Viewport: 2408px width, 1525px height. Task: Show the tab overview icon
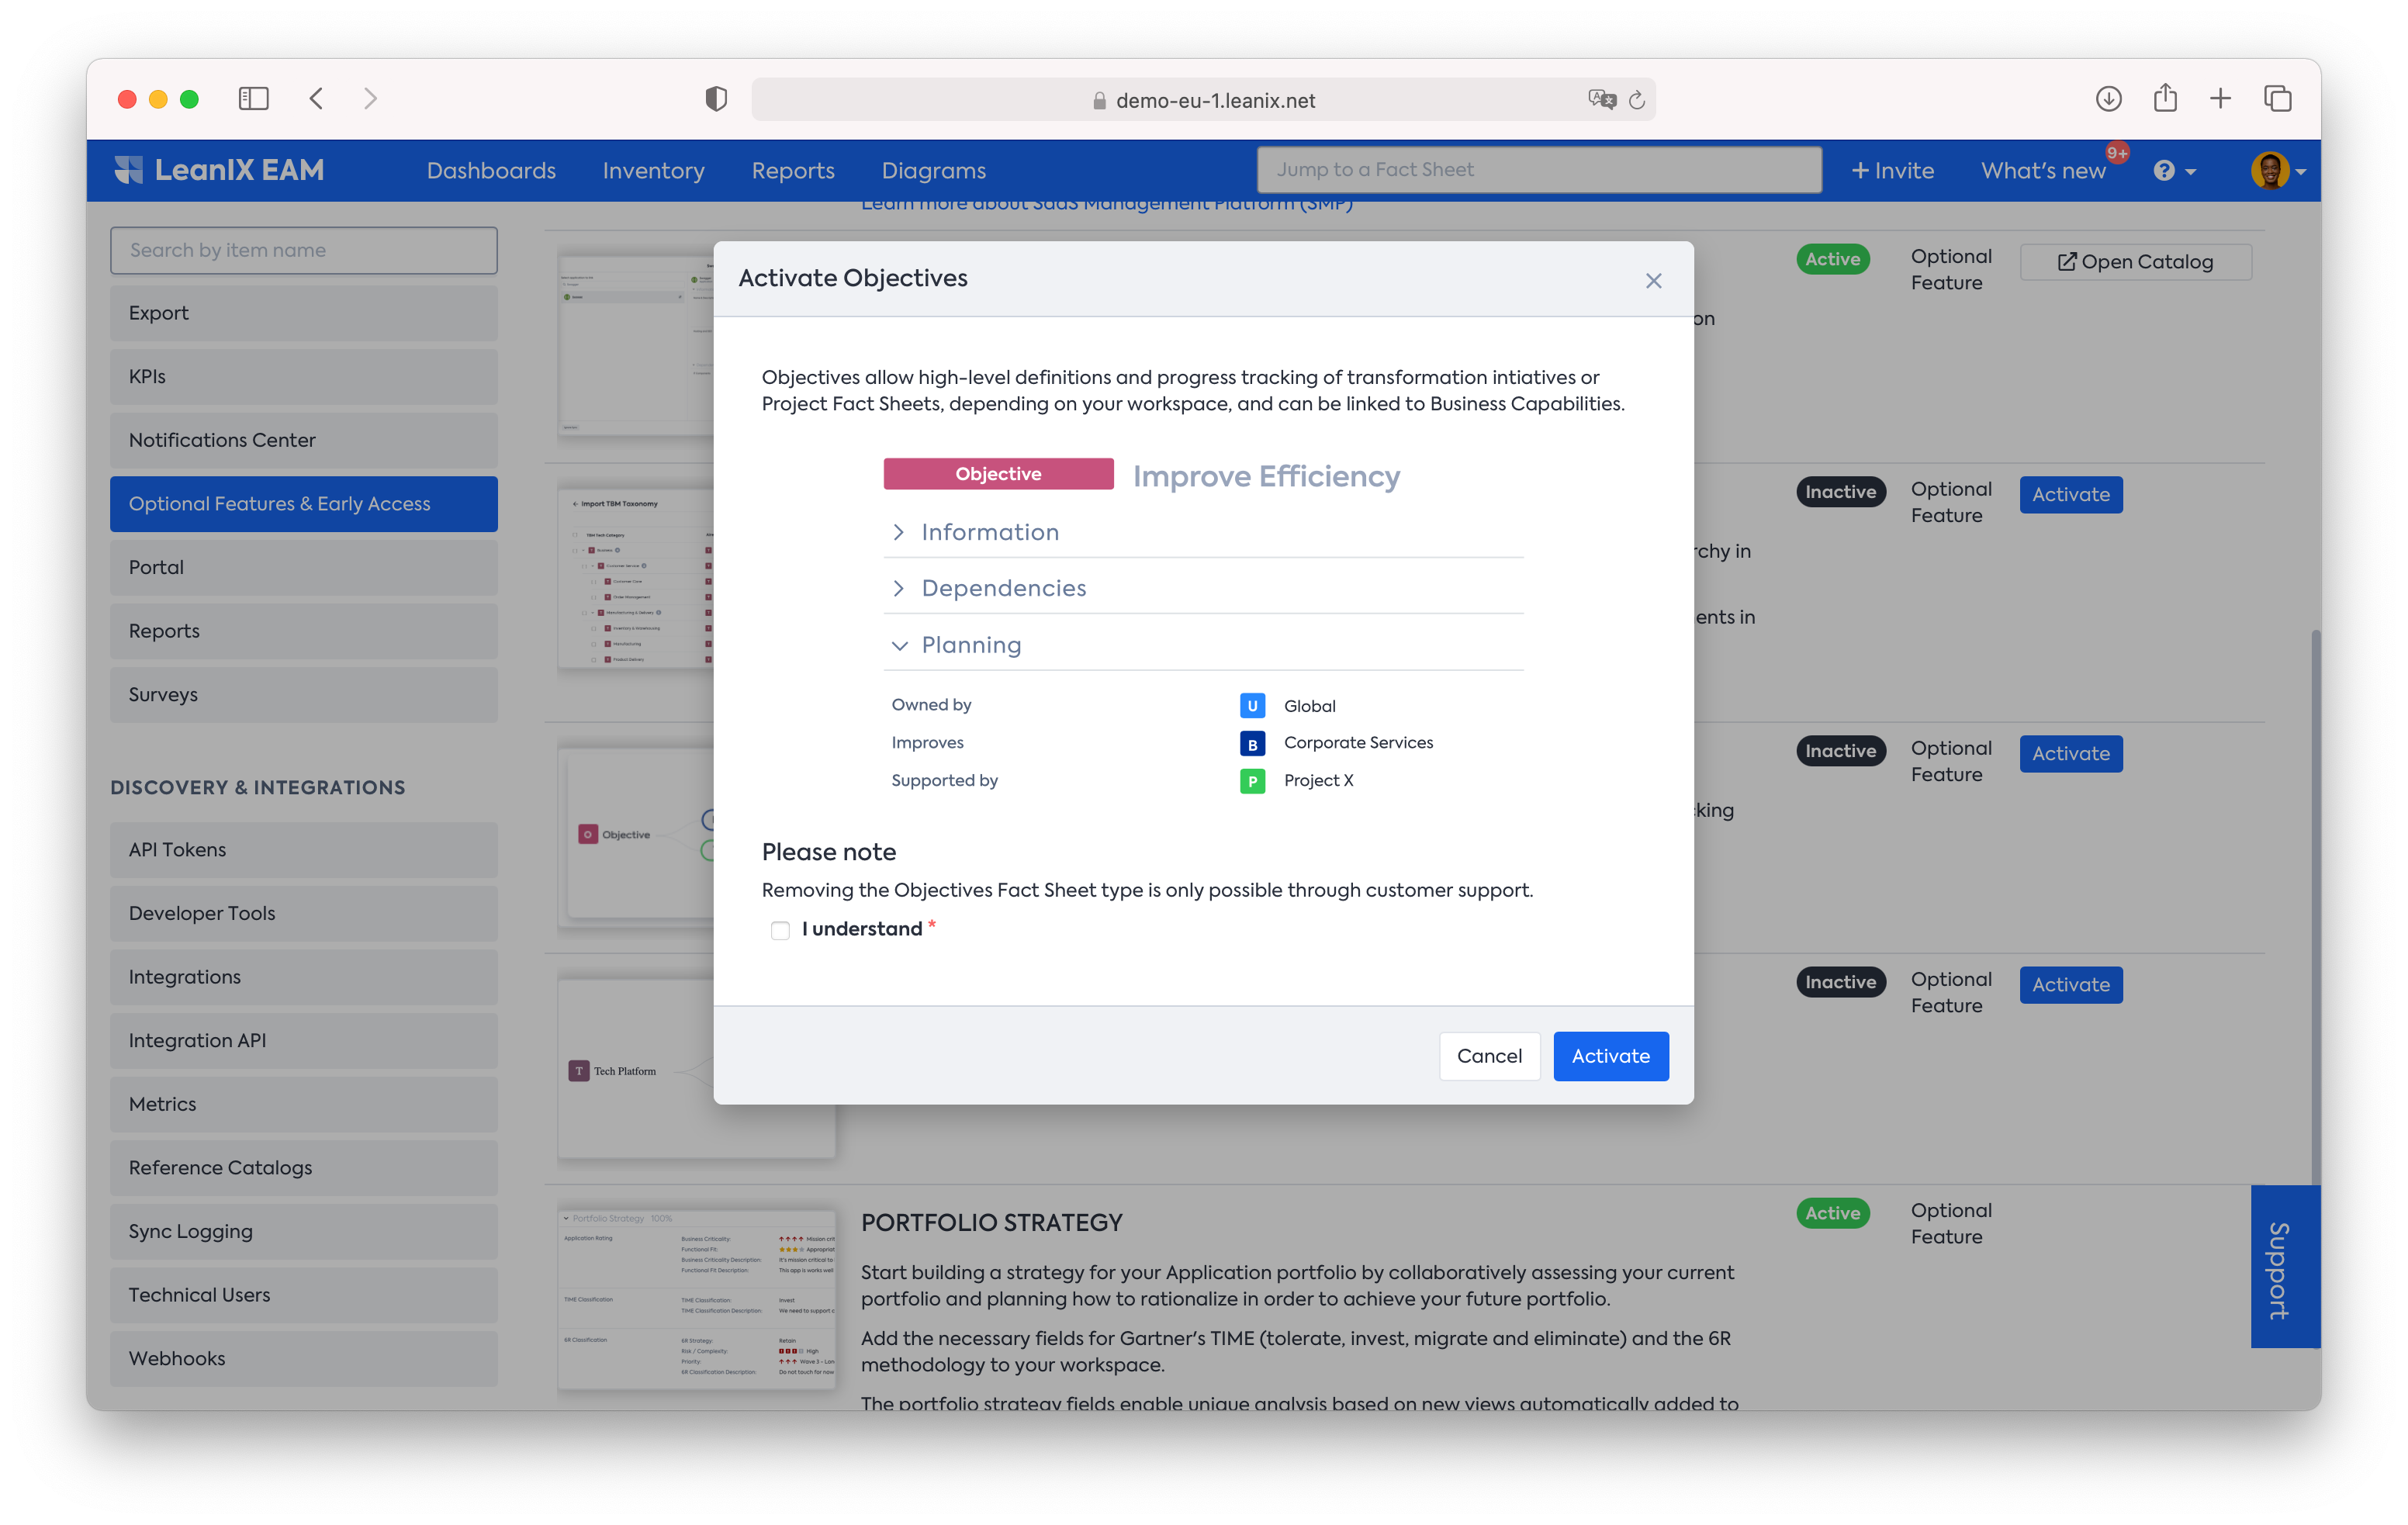point(2277,98)
